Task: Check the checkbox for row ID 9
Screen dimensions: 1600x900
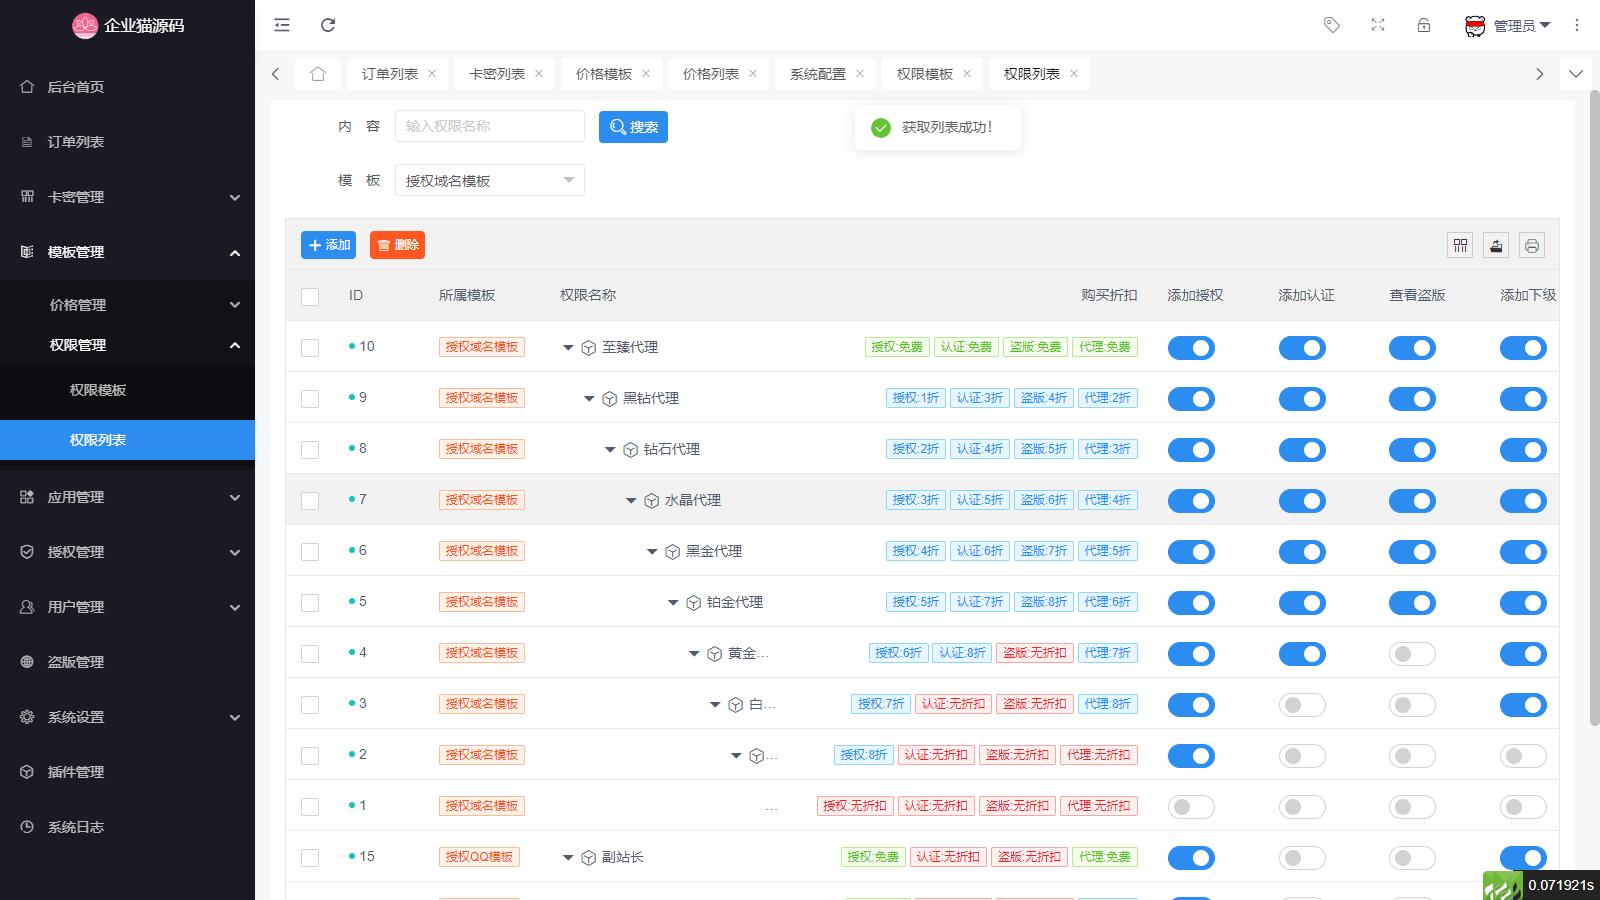Action: pyautogui.click(x=310, y=398)
